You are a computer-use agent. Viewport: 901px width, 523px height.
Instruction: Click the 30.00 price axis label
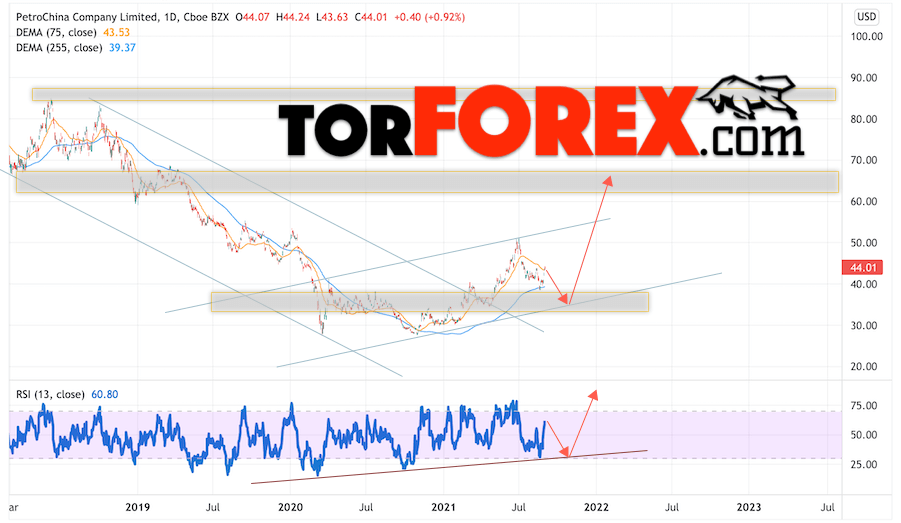864,325
